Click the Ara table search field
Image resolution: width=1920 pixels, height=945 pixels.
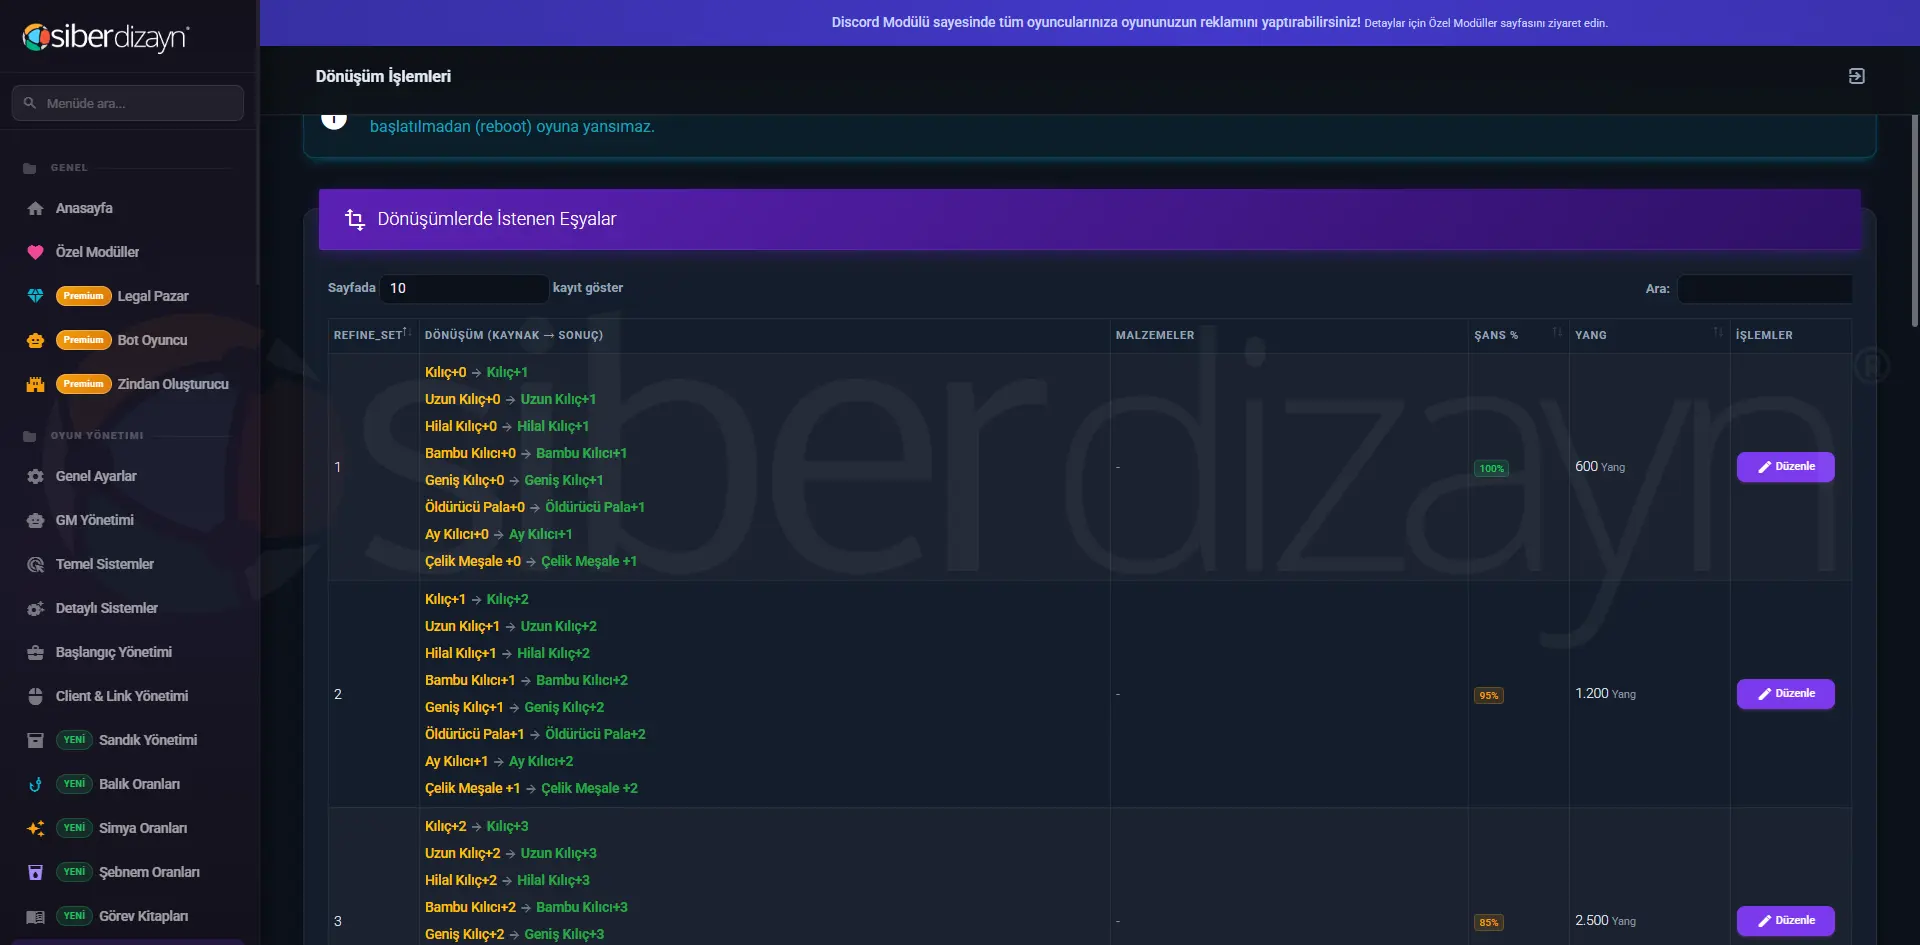click(x=1764, y=289)
